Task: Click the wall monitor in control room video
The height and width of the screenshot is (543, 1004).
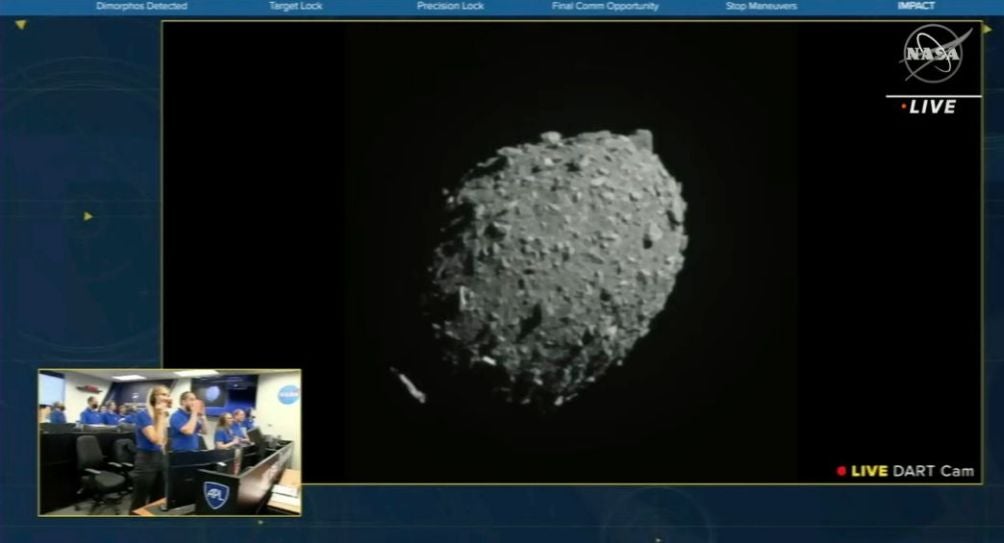Action: tap(213, 391)
